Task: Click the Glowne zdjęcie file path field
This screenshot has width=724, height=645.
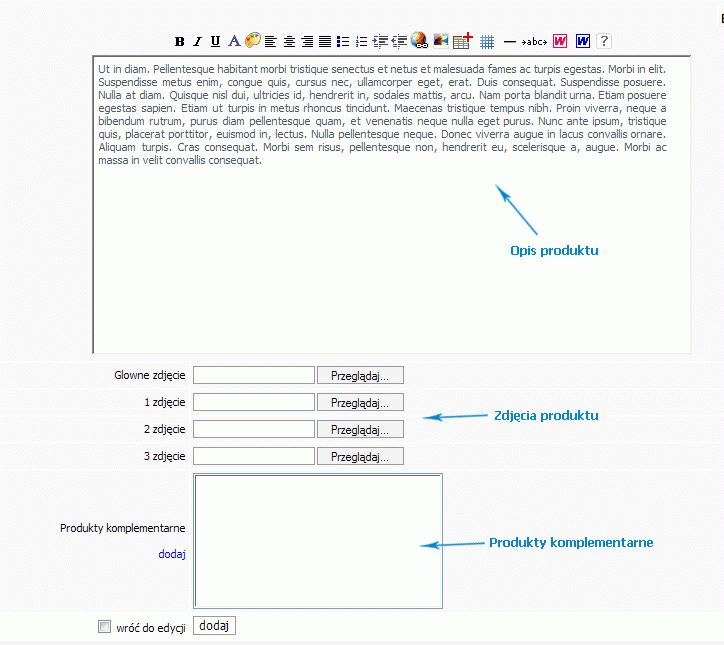Action: click(254, 375)
